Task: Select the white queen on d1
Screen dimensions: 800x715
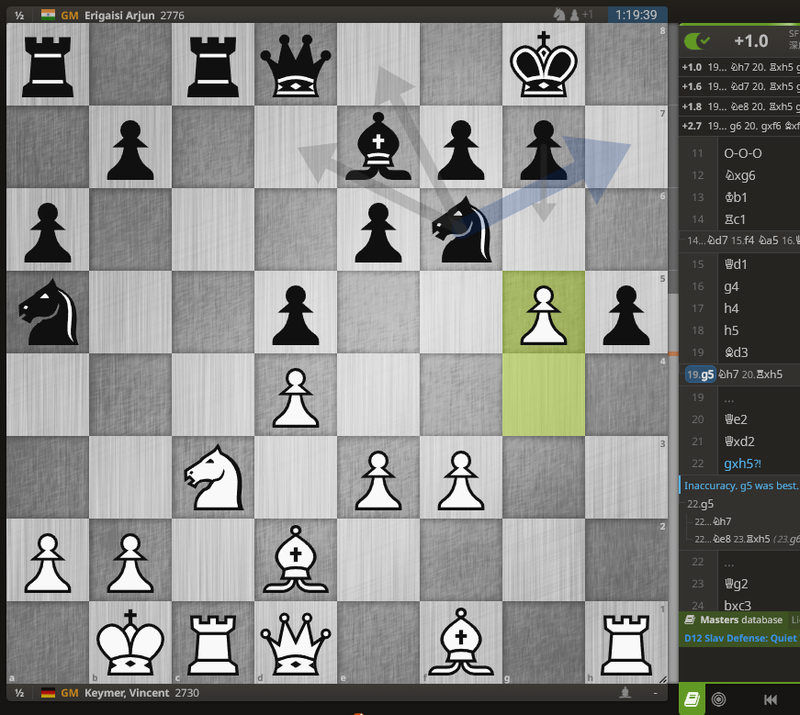Action: click(295, 643)
